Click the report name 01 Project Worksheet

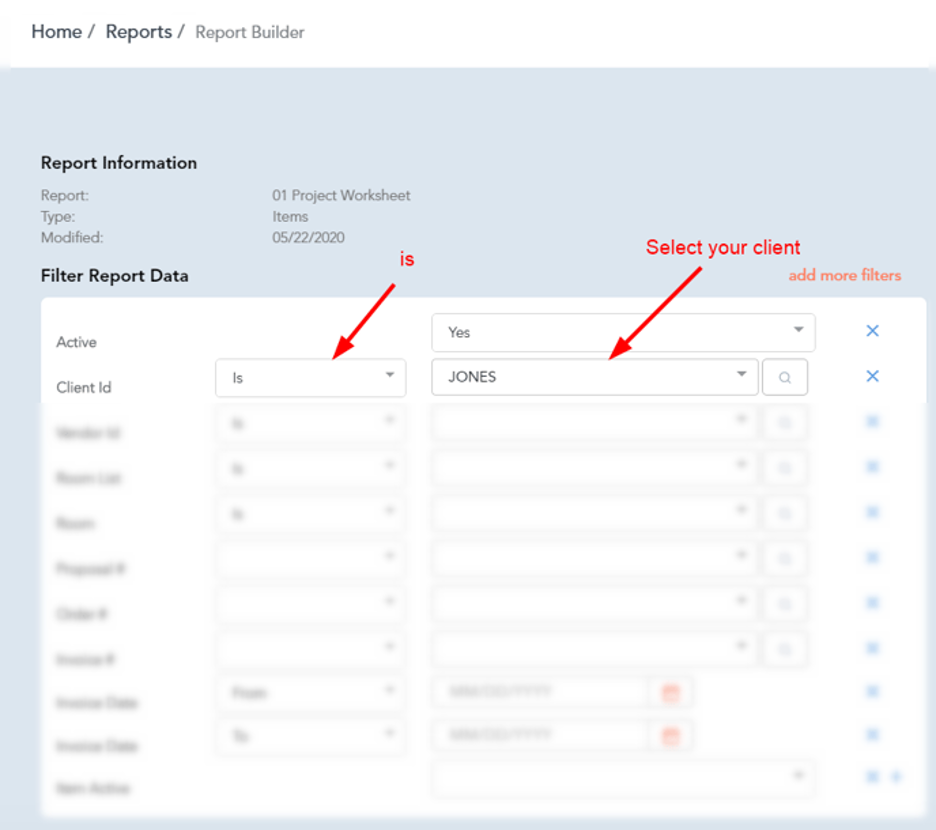[x=341, y=195]
